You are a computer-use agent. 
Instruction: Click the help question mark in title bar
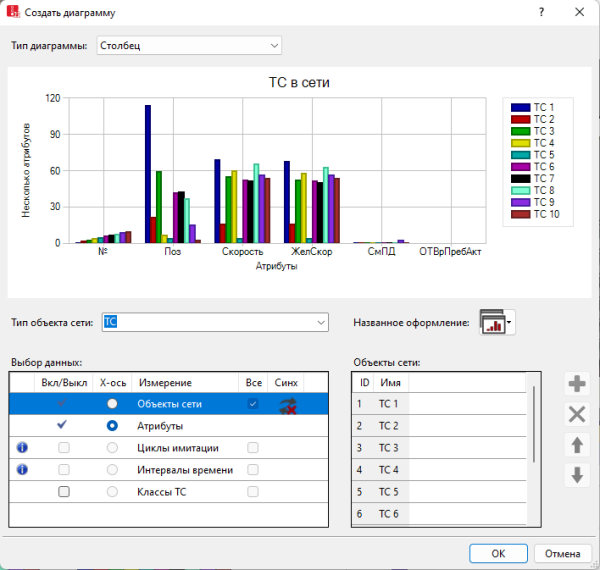pos(541,13)
